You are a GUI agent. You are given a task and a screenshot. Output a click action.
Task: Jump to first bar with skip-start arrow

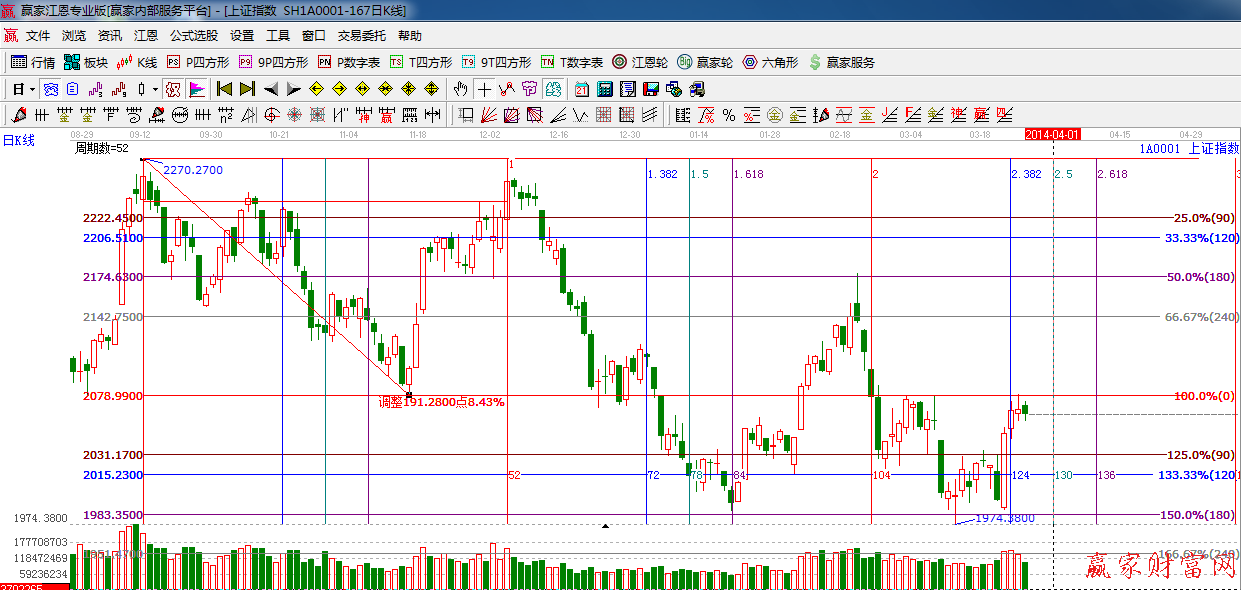point(225,89)
